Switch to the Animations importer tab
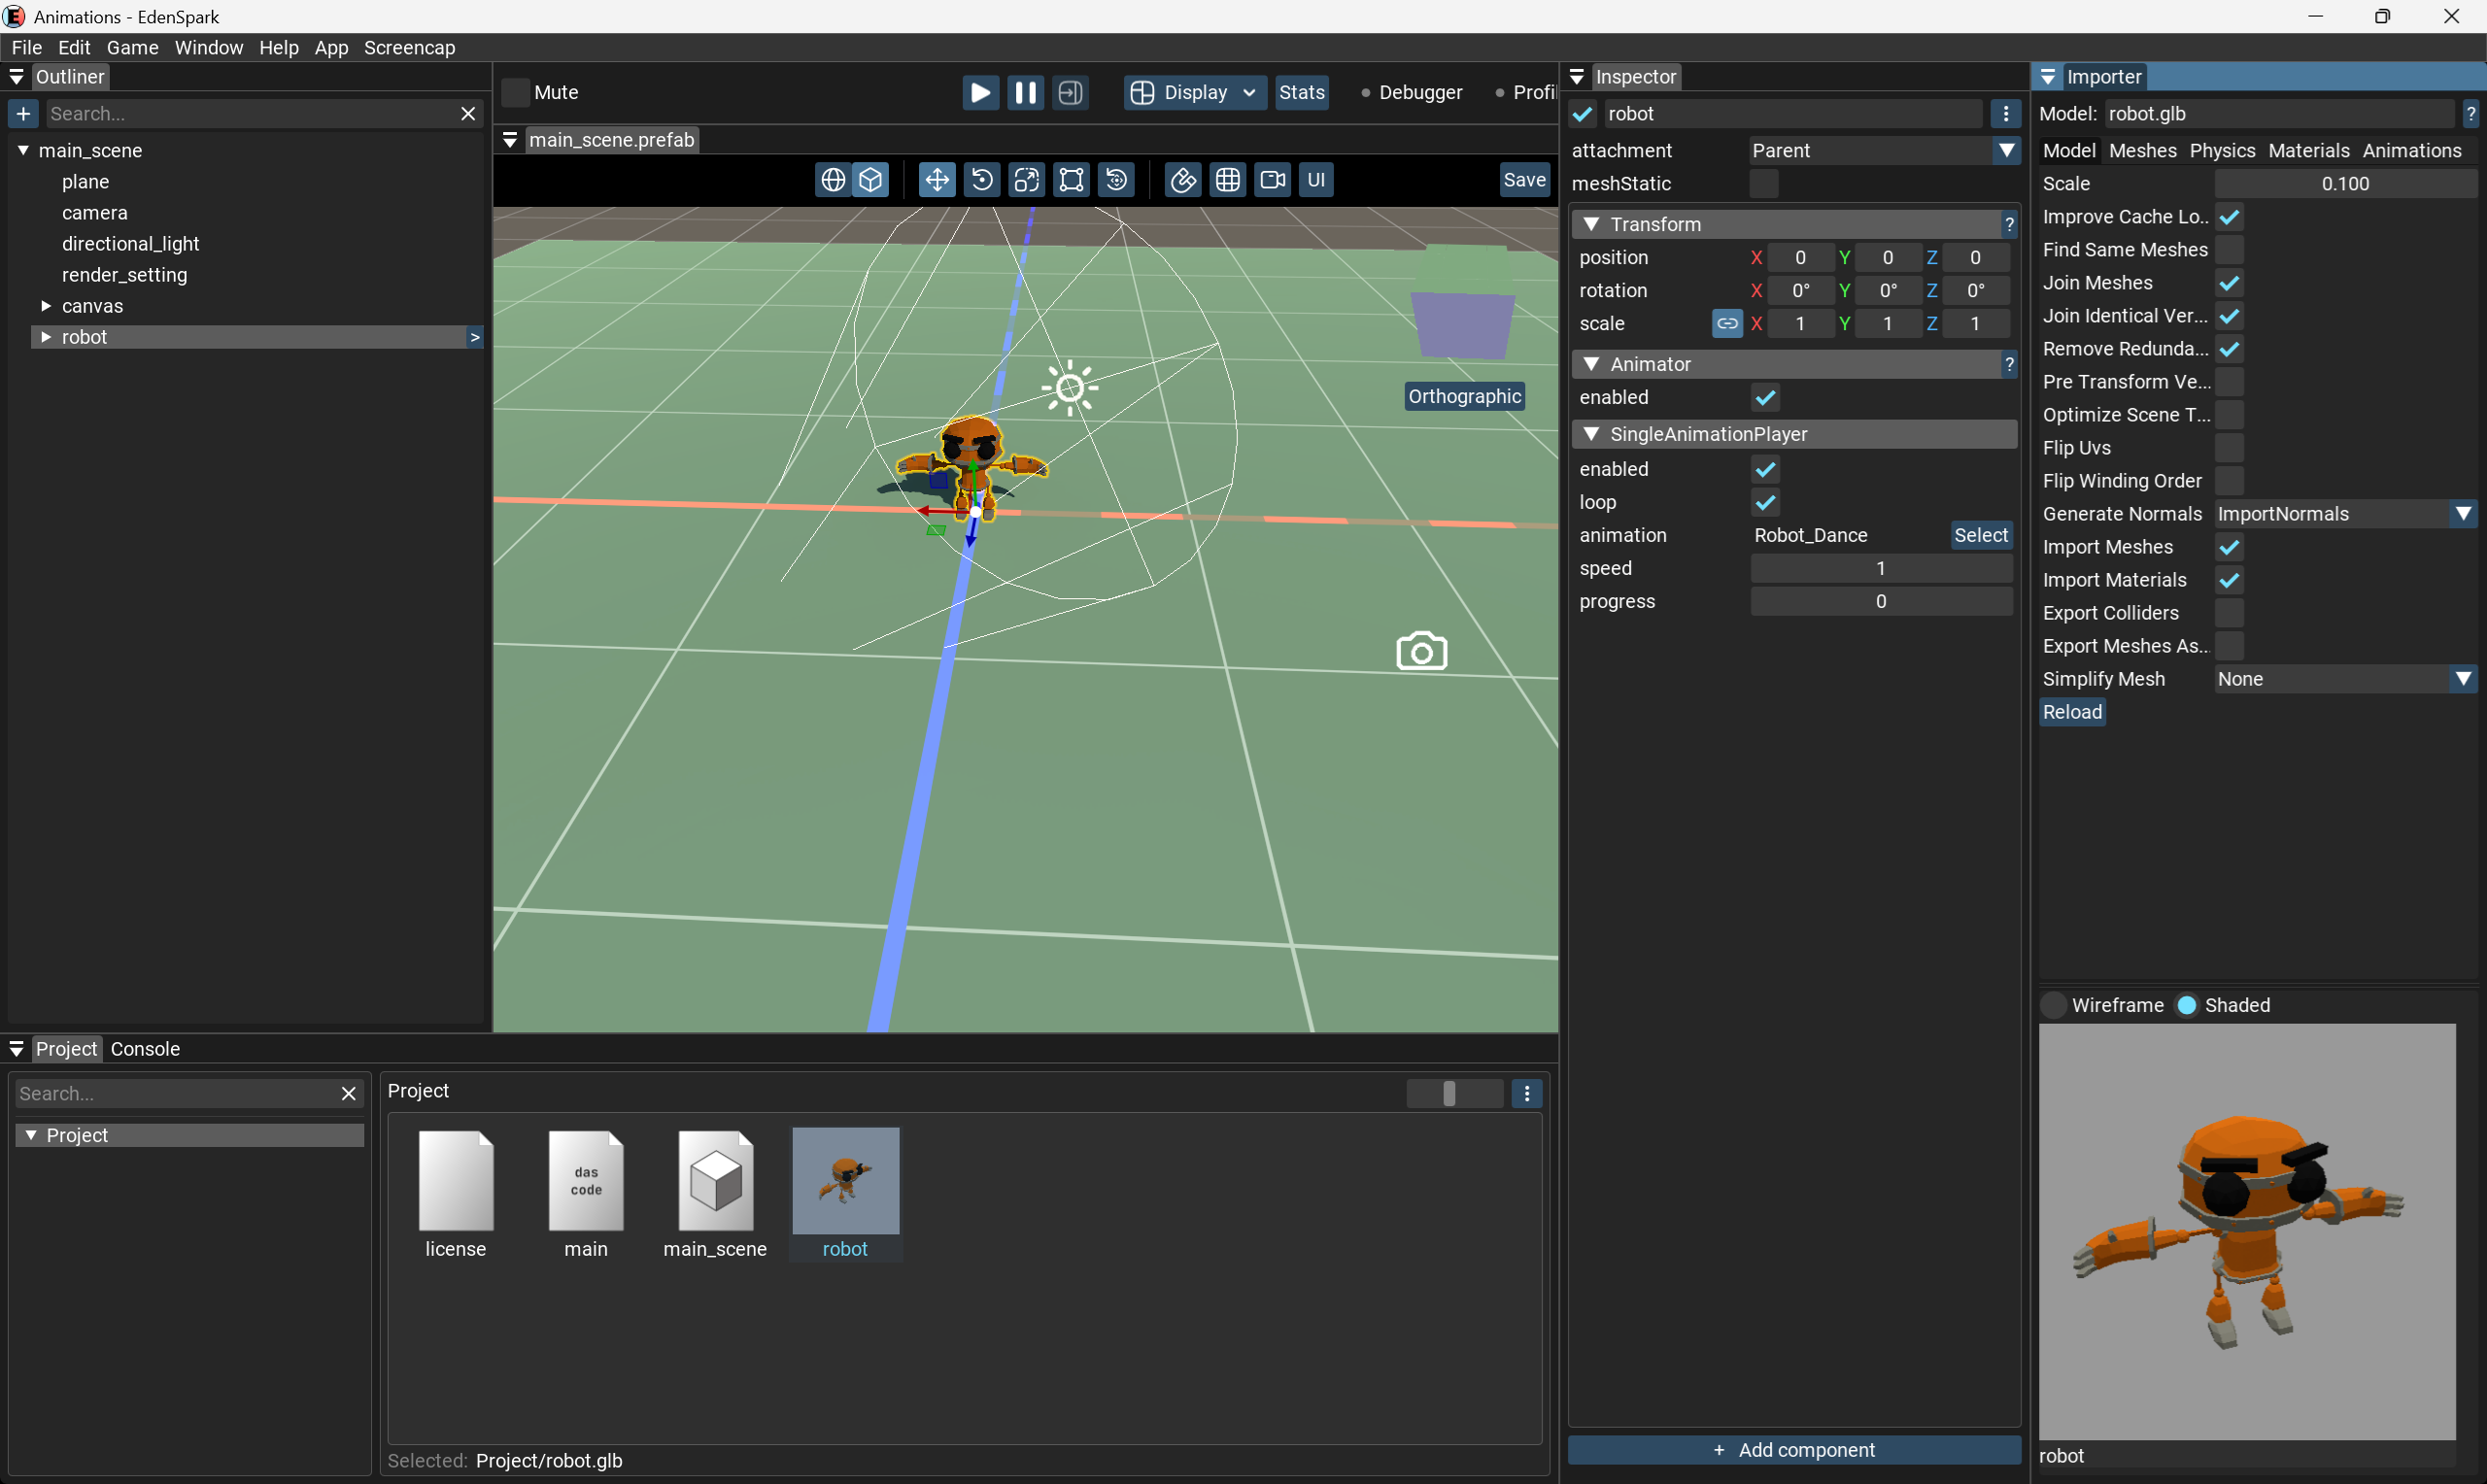Screen dimensions: 2487x1484 coord(2411,151)
